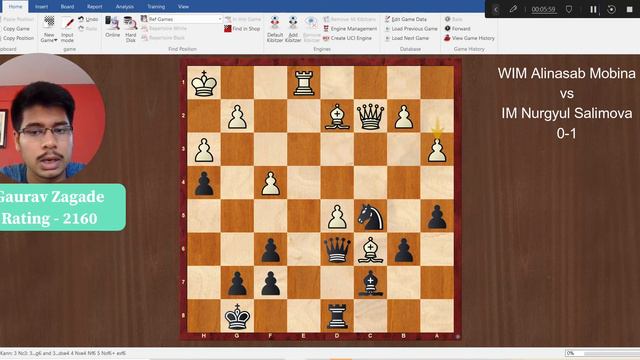The width and height of the screenshot is (640, 360).
Task: Click the recording timer 00:05:59
Action: pos(543,9)
